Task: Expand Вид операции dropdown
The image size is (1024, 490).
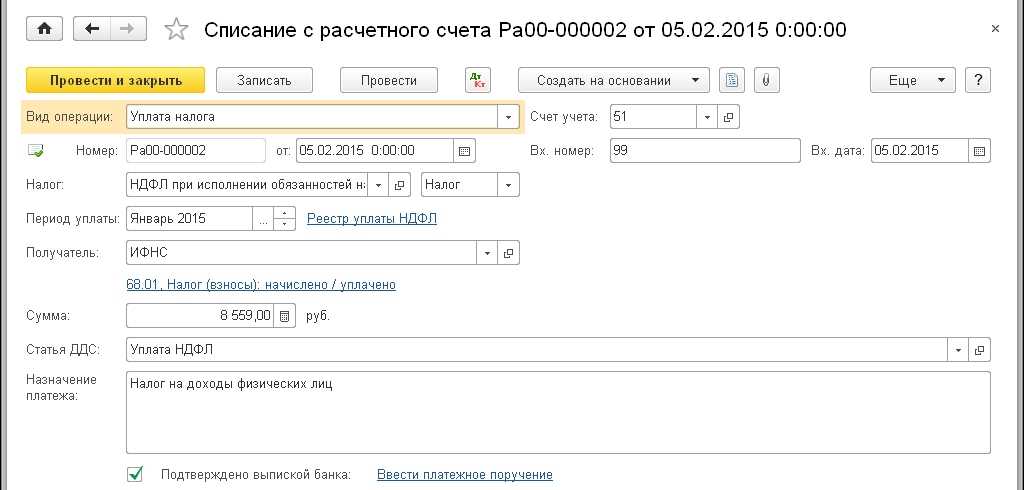Action: point(509,117)
